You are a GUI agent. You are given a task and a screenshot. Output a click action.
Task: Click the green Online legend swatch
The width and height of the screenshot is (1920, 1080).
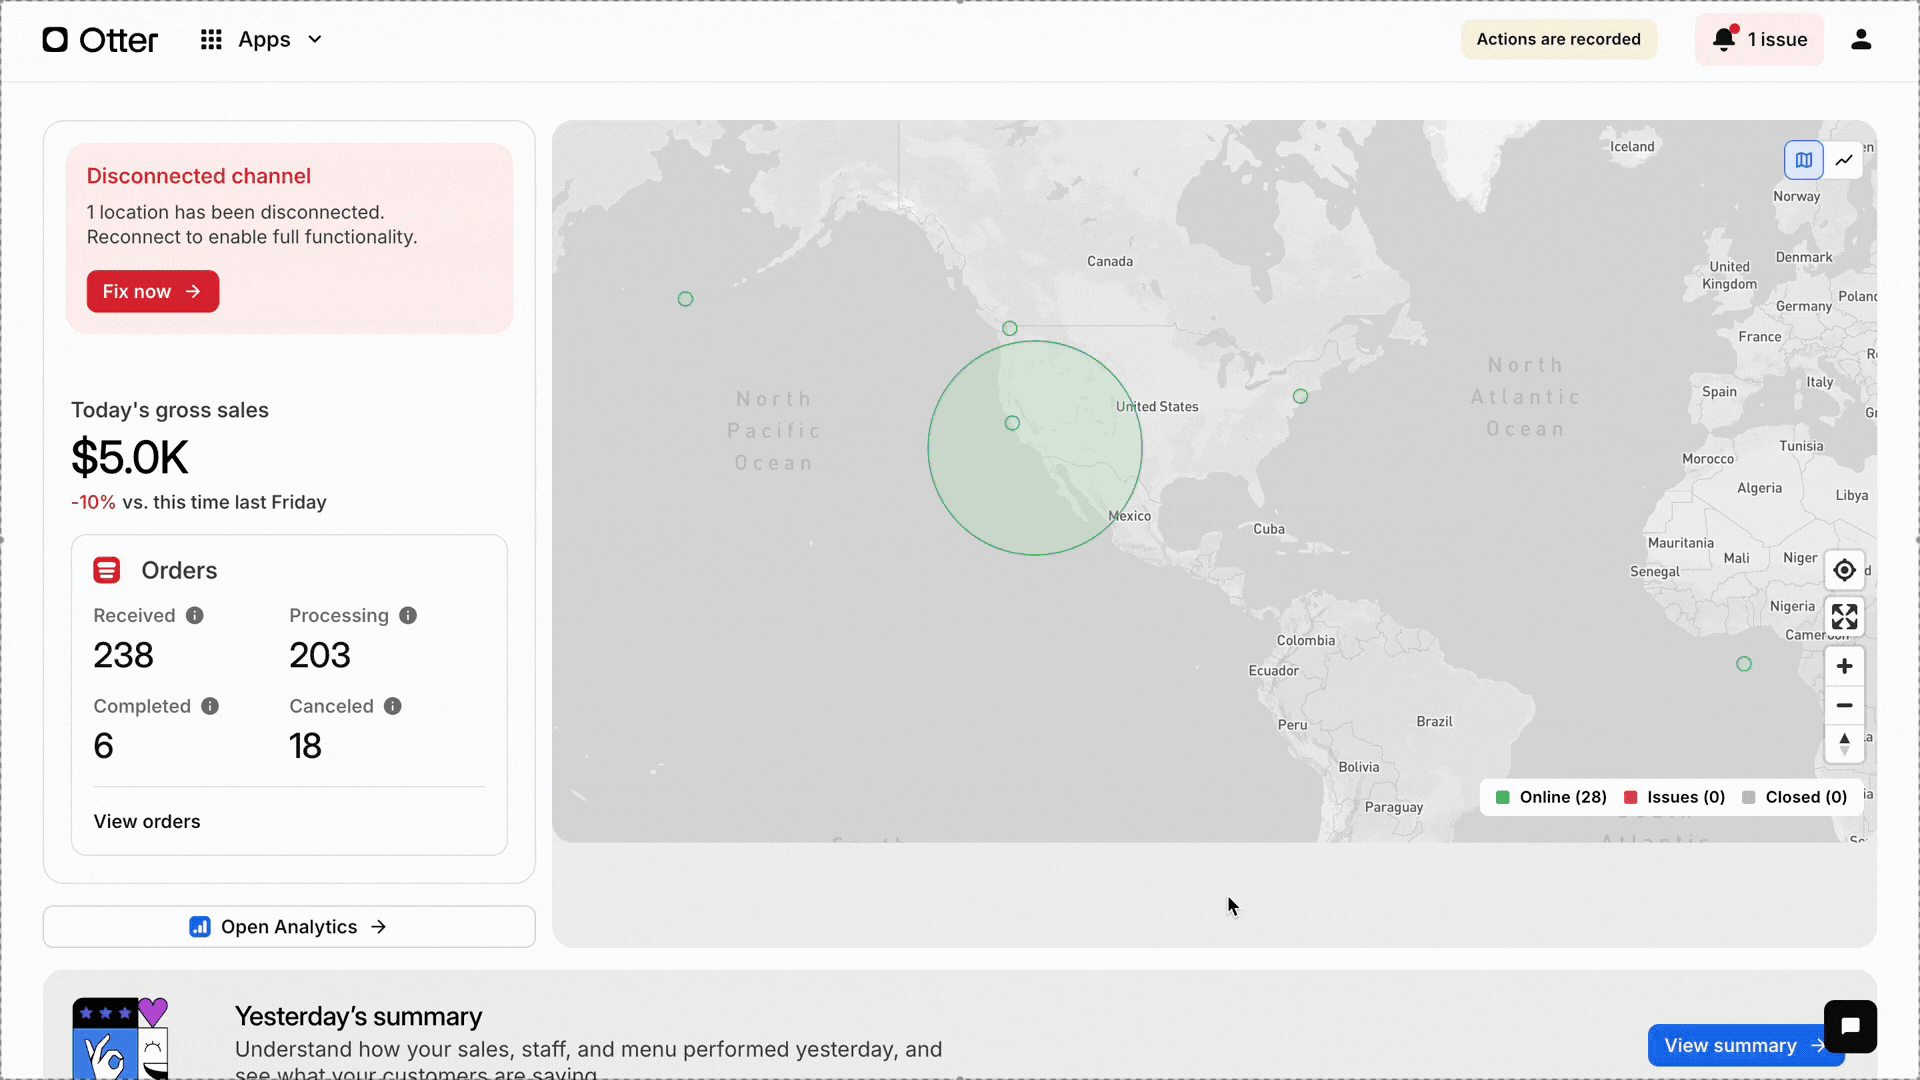click(1502, 797)
